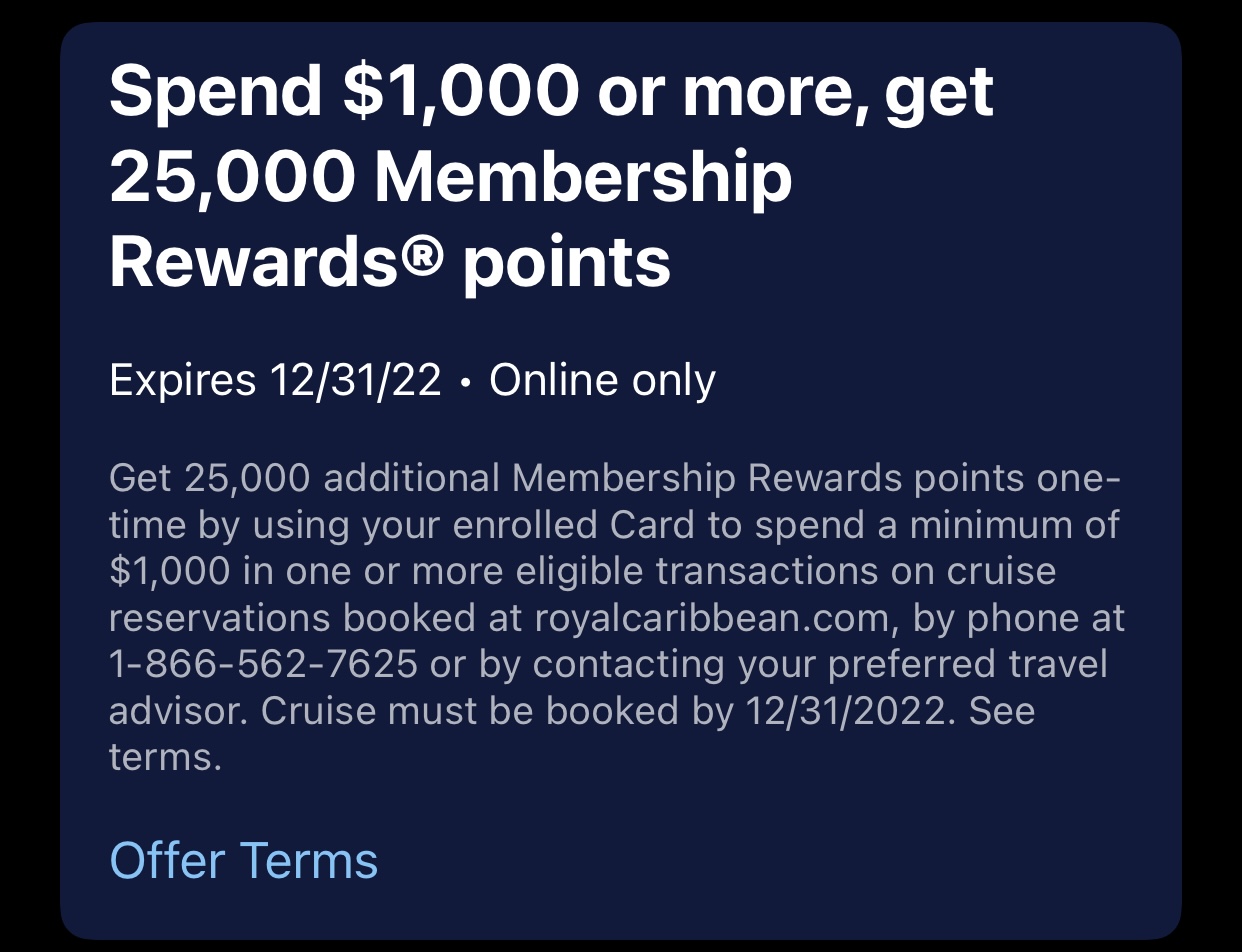Screen dimensions: 1242x952
Task: Click the bullet dot between expiry and Online only
Action: click(465, 383)
